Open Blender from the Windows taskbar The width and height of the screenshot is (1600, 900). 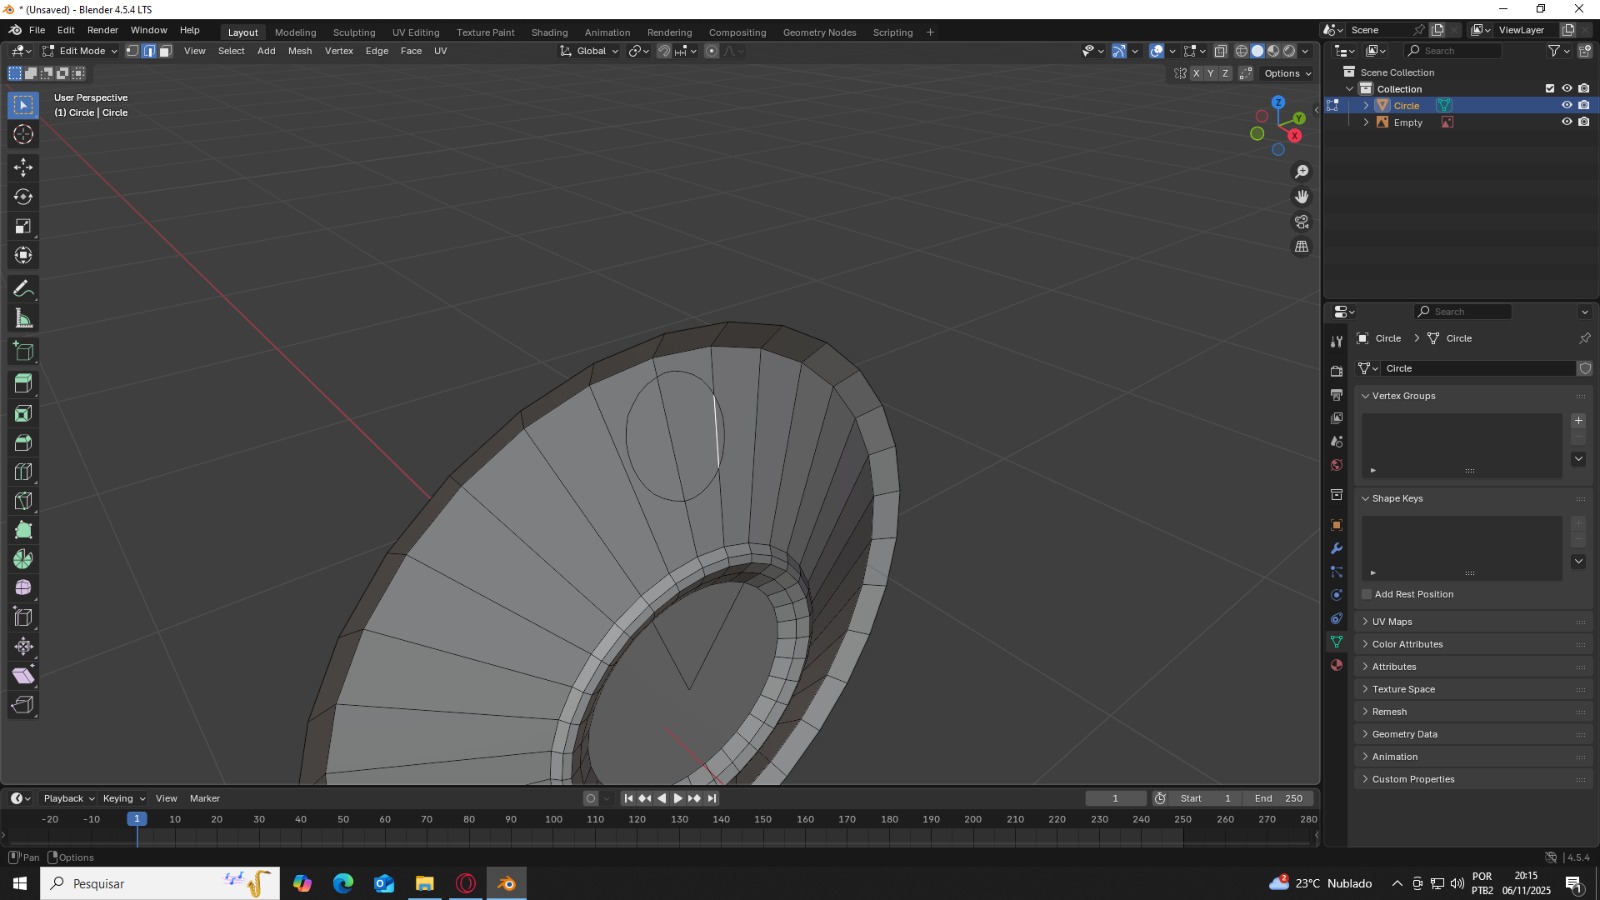click(x=507, y=883)
